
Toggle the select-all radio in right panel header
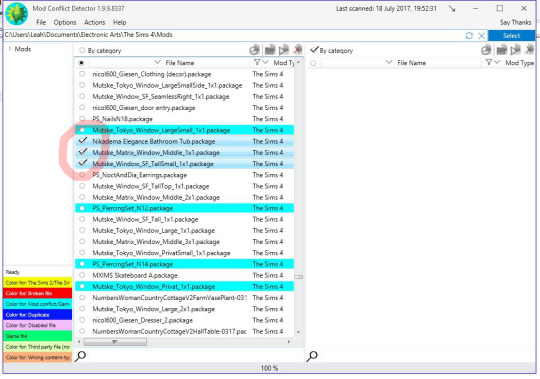click(x=313, y=63)
